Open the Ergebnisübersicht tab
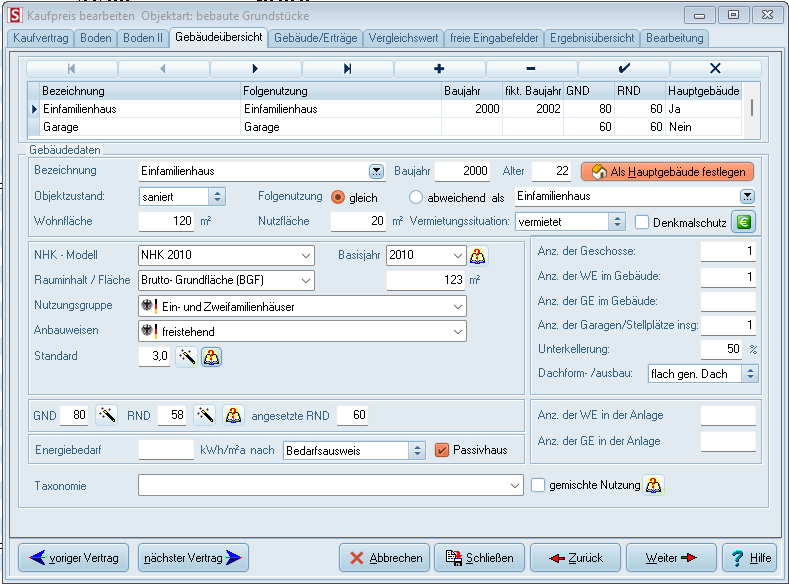Image resolution: width=789 pixels, height=584 pixels. pos(592,38)
